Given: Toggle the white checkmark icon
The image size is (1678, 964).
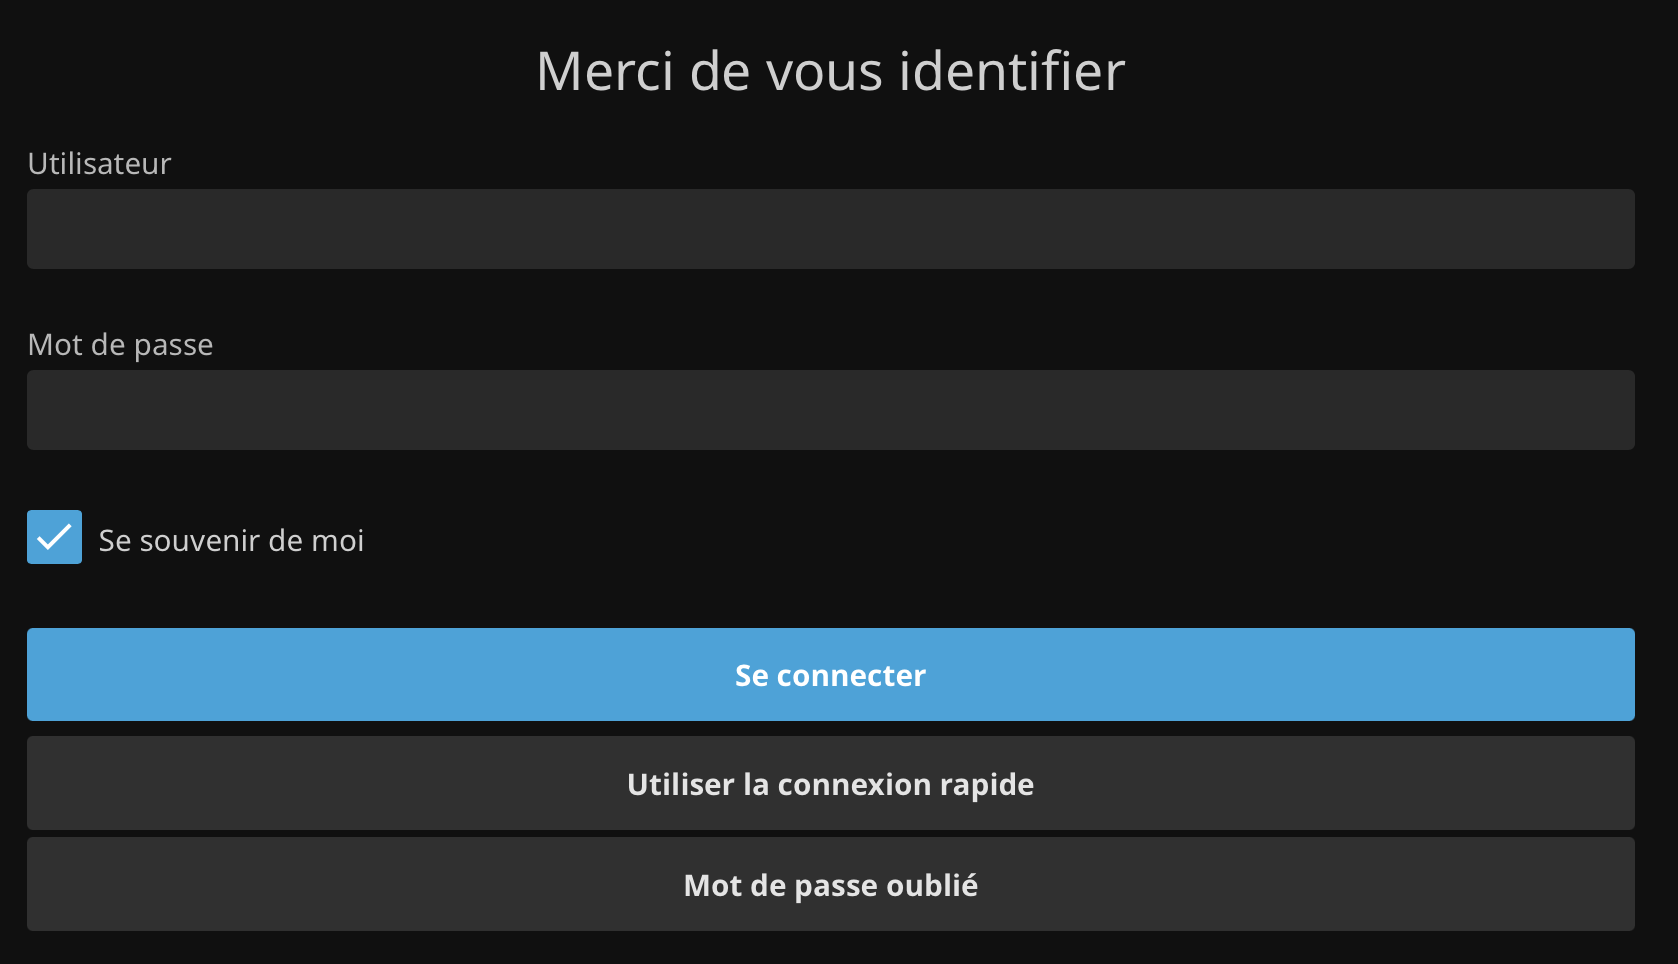Looking at the screenshot, I should point(54,537).
